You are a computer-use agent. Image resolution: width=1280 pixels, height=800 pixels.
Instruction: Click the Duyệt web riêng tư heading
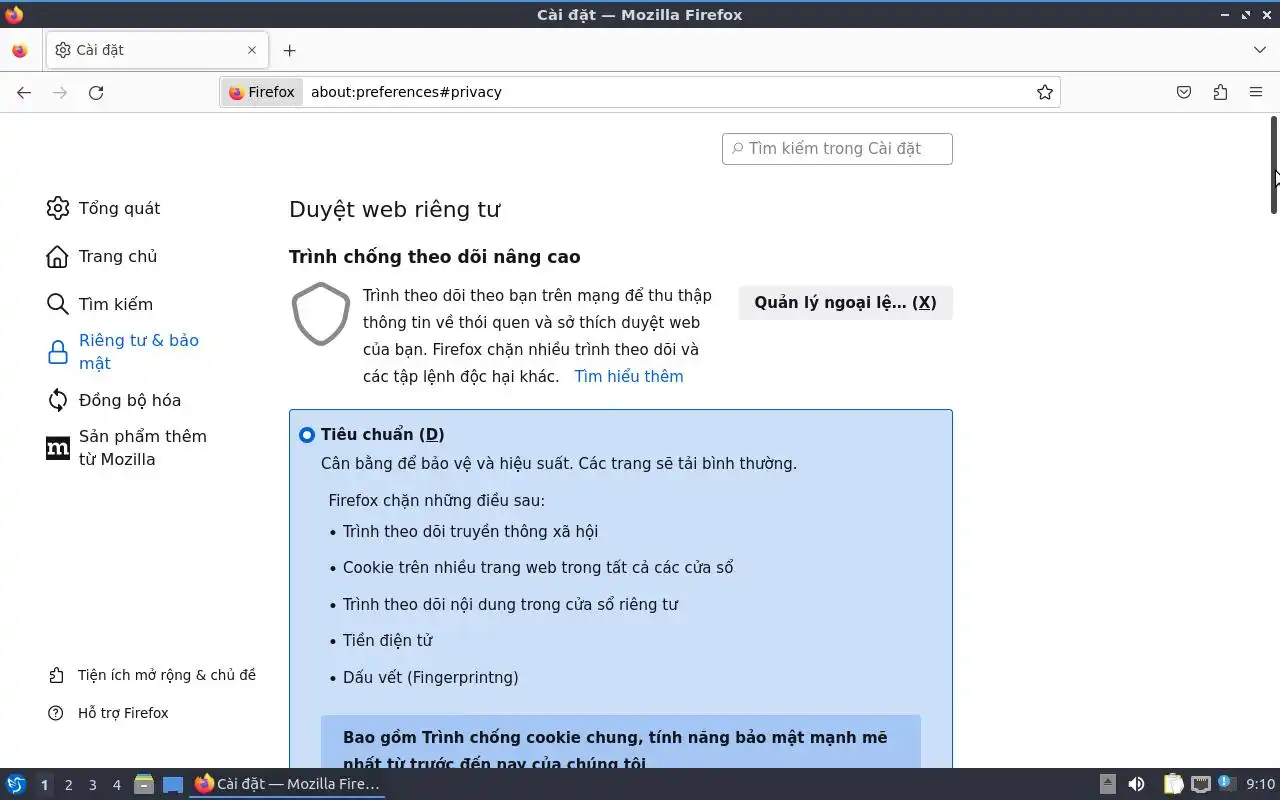click(394, 209)
